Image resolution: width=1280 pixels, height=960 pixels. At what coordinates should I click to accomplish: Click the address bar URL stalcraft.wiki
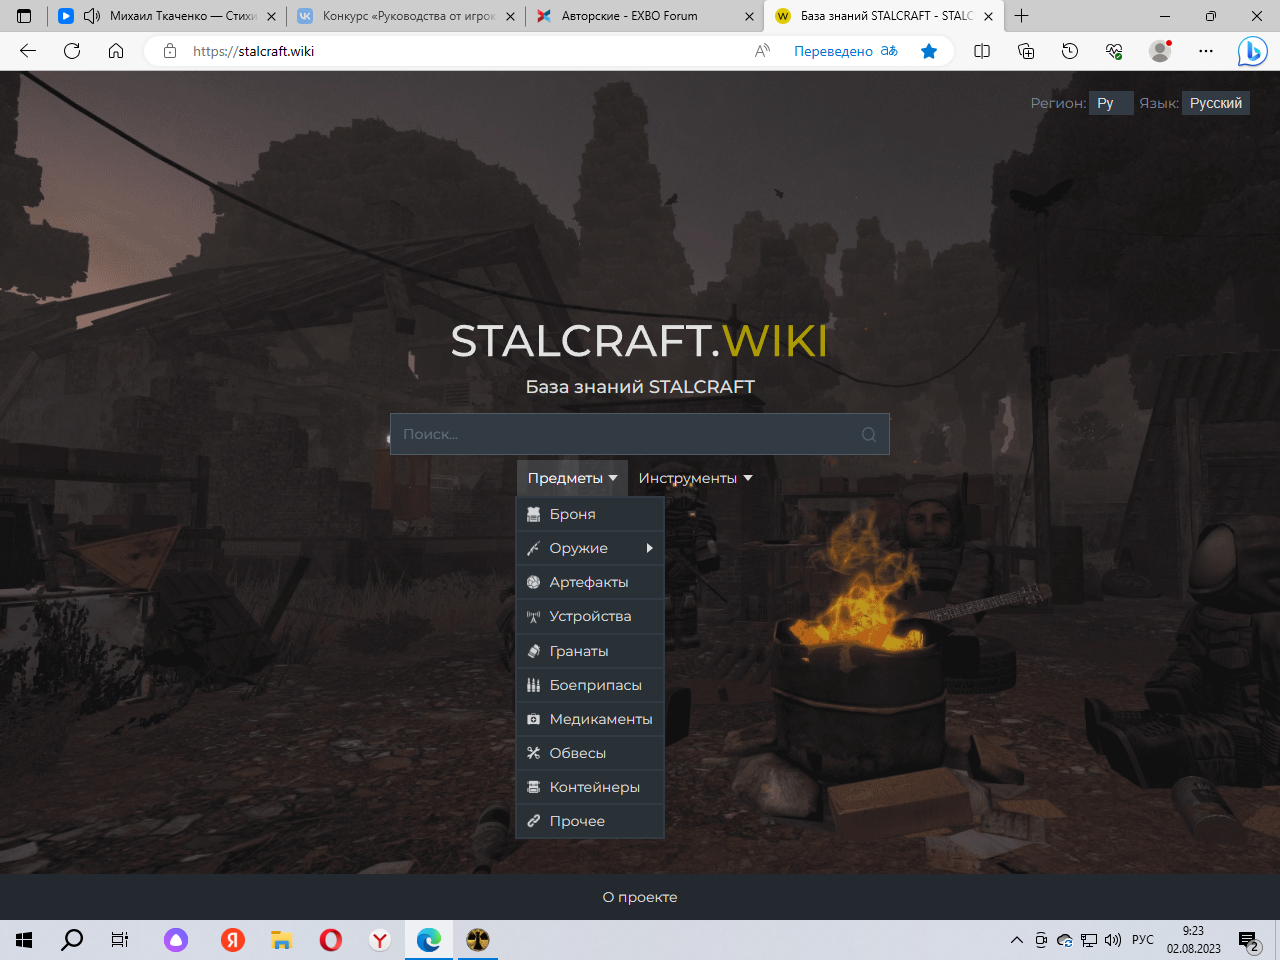tap(253, 51)
